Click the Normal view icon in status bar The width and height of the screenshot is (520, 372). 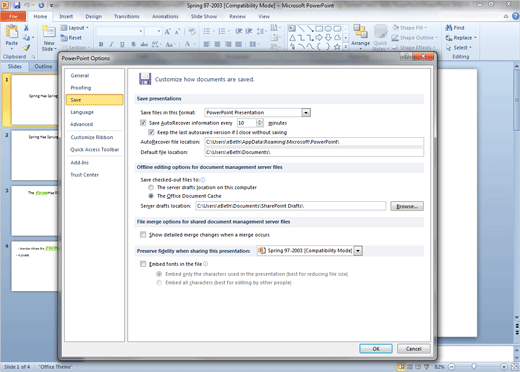(x=402, y=367)
